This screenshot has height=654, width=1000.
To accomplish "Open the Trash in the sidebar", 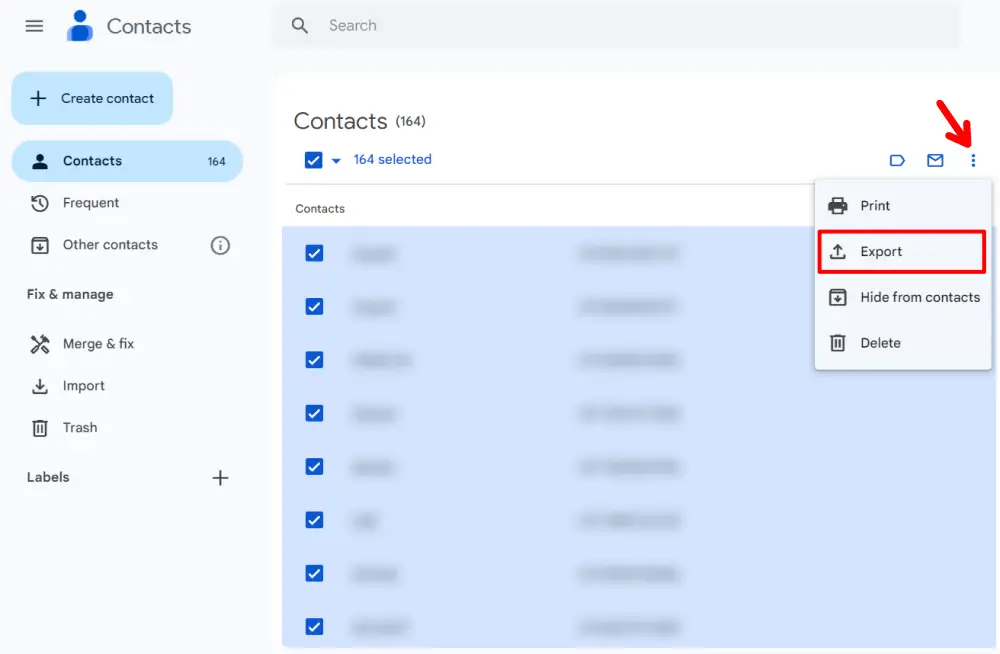I will (79, 427).
